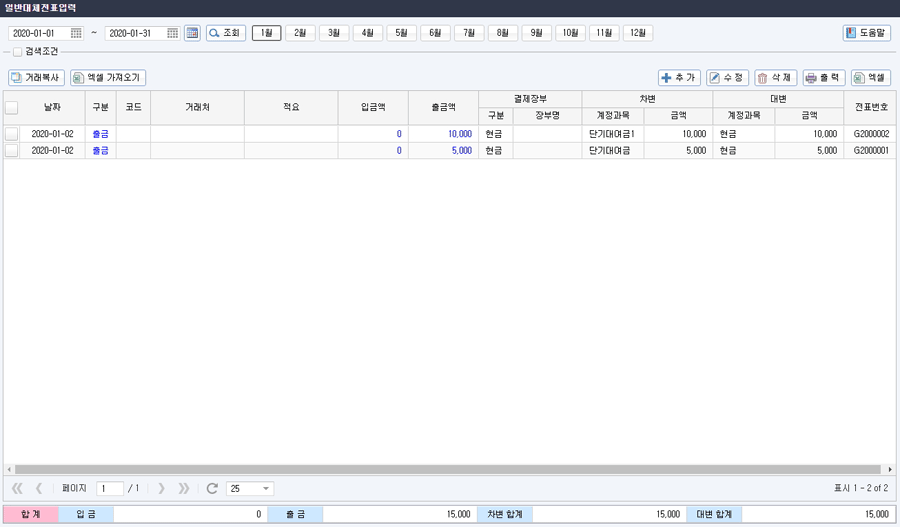The height and width of the screenshot is (527, 900).
Task: Check the row for voucher G2000002
Action: pos(11,134)
